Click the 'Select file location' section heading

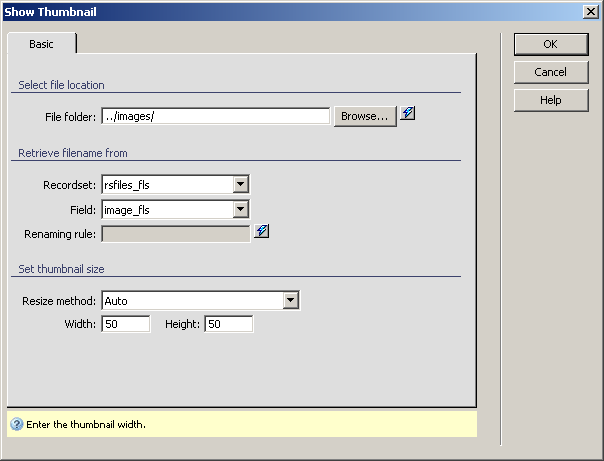[61, 85]
